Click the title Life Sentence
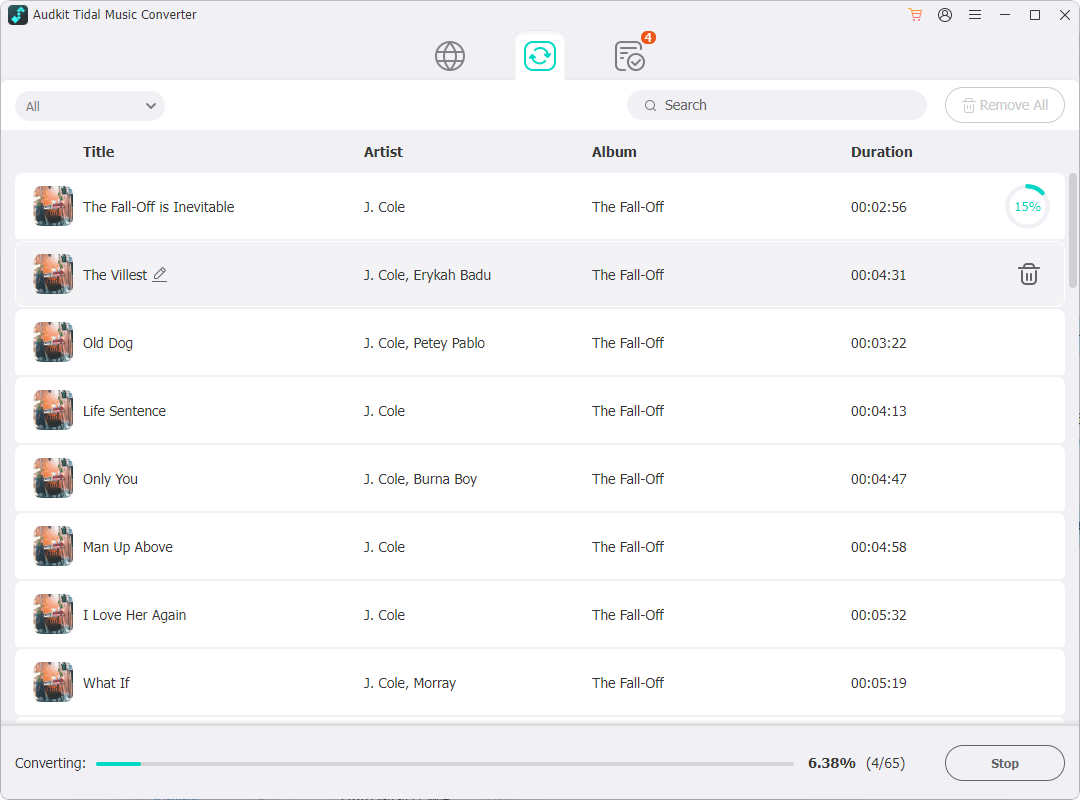This screenshot has width=1080, height=800. click(125, 411)
